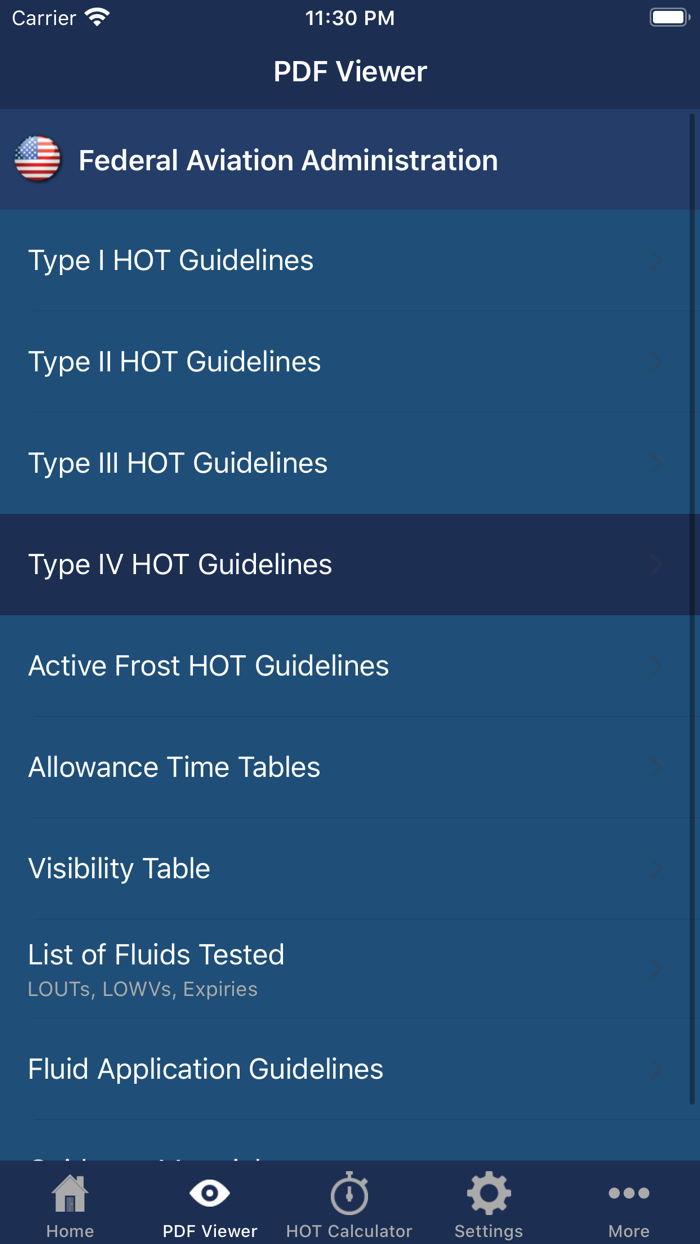This screenshot has width=700, height=1244.
Task: Open Type III HOT Guidelines
Action: click(x=178, y=463)
